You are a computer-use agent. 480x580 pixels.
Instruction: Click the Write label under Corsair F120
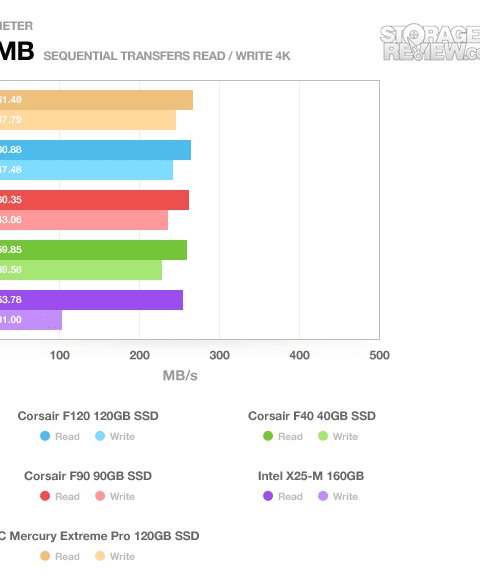tap(122, 436)
